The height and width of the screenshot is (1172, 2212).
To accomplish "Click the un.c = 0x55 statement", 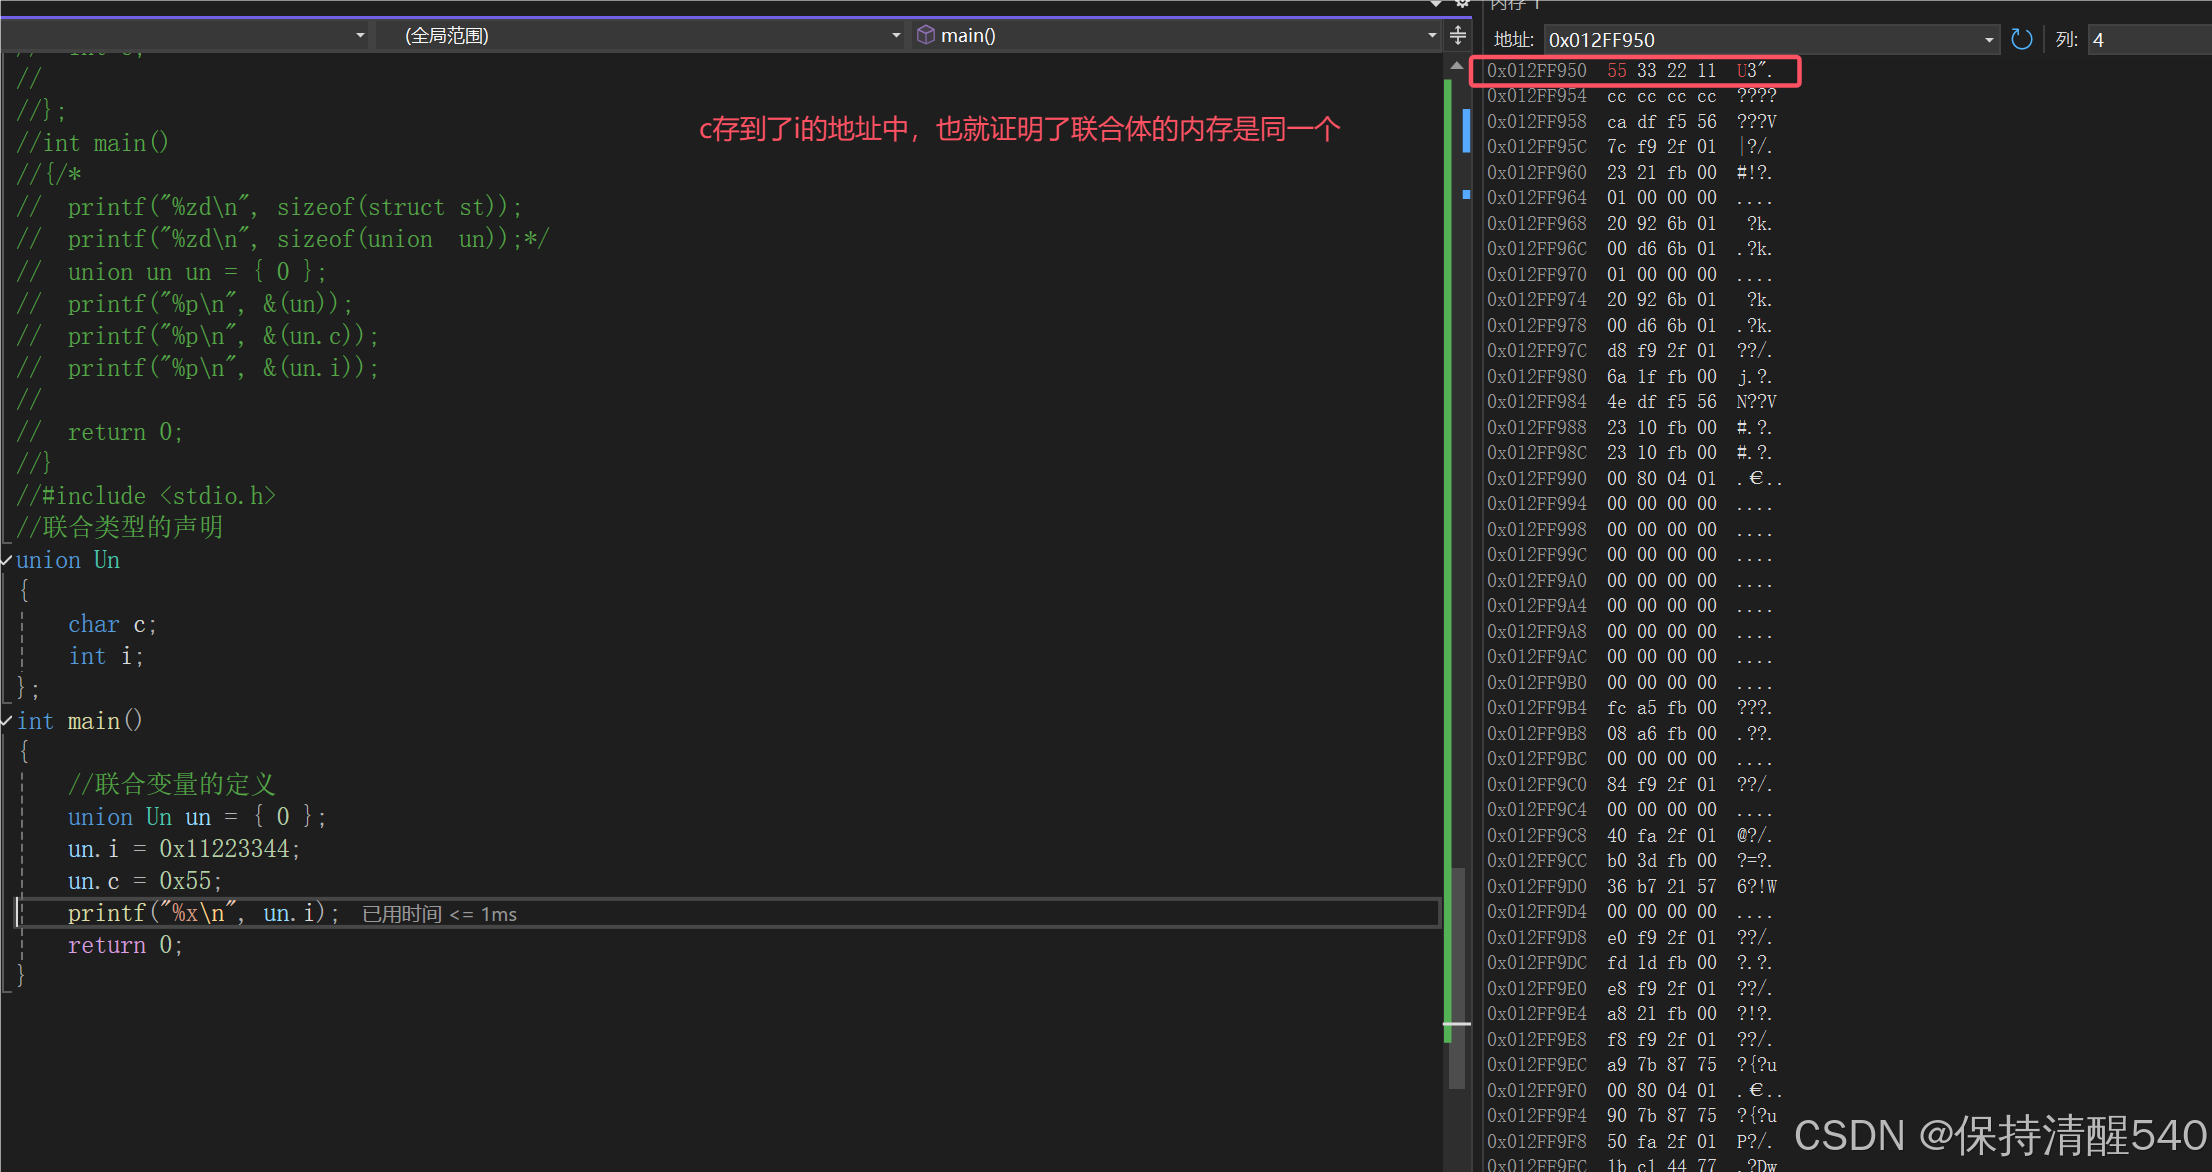I will click(x=144, y=881).
